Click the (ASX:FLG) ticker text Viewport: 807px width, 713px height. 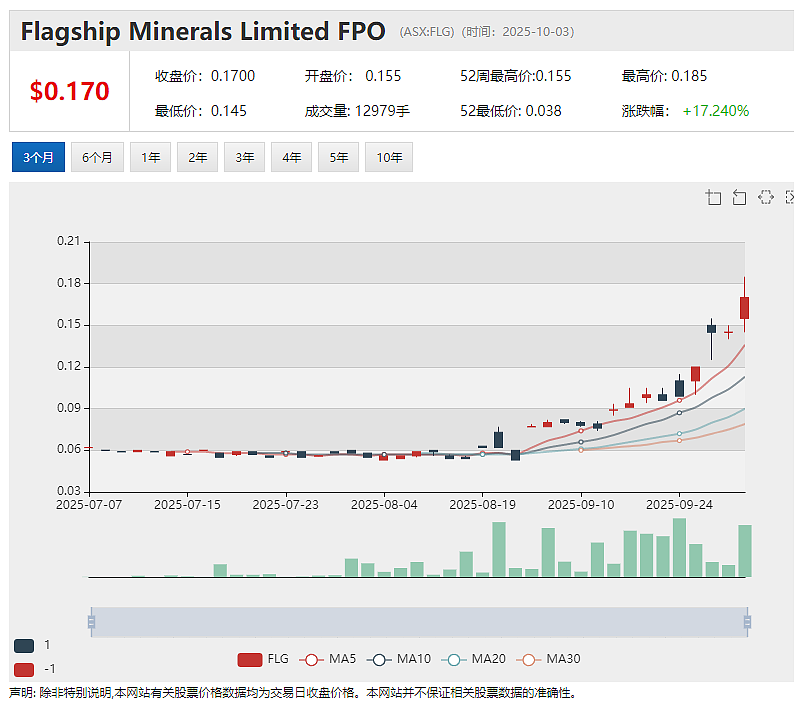pyautogui.click(x=427, y=32)
